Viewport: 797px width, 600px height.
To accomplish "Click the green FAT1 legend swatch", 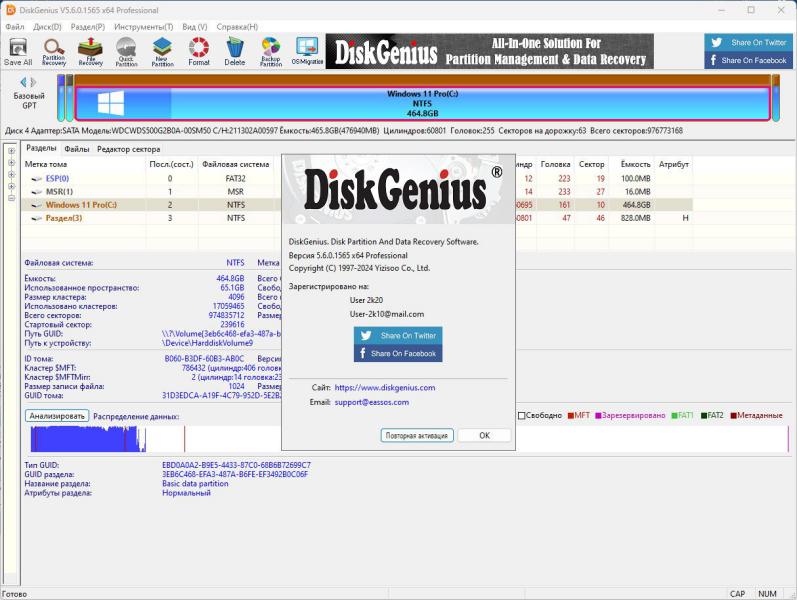I will click(x=675, y=415).
